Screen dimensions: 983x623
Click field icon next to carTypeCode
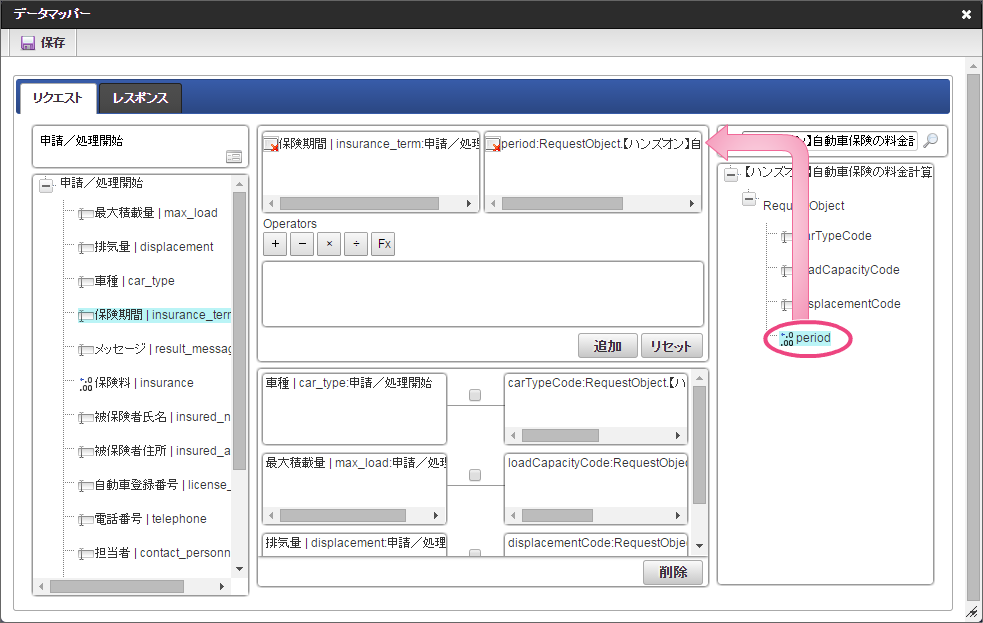787,237
